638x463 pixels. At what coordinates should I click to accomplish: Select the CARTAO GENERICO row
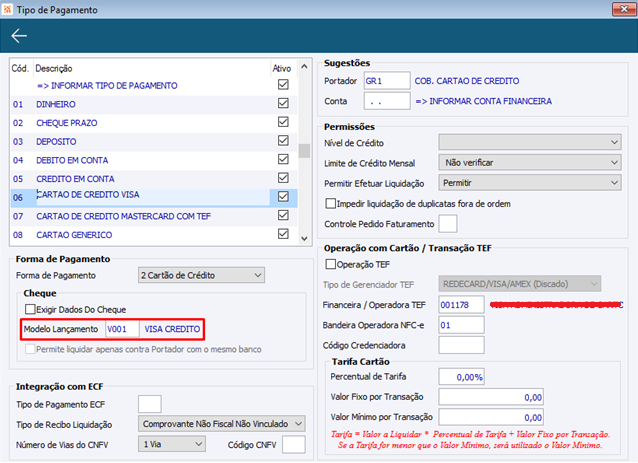pyautogui.click(x=154, y=235)
